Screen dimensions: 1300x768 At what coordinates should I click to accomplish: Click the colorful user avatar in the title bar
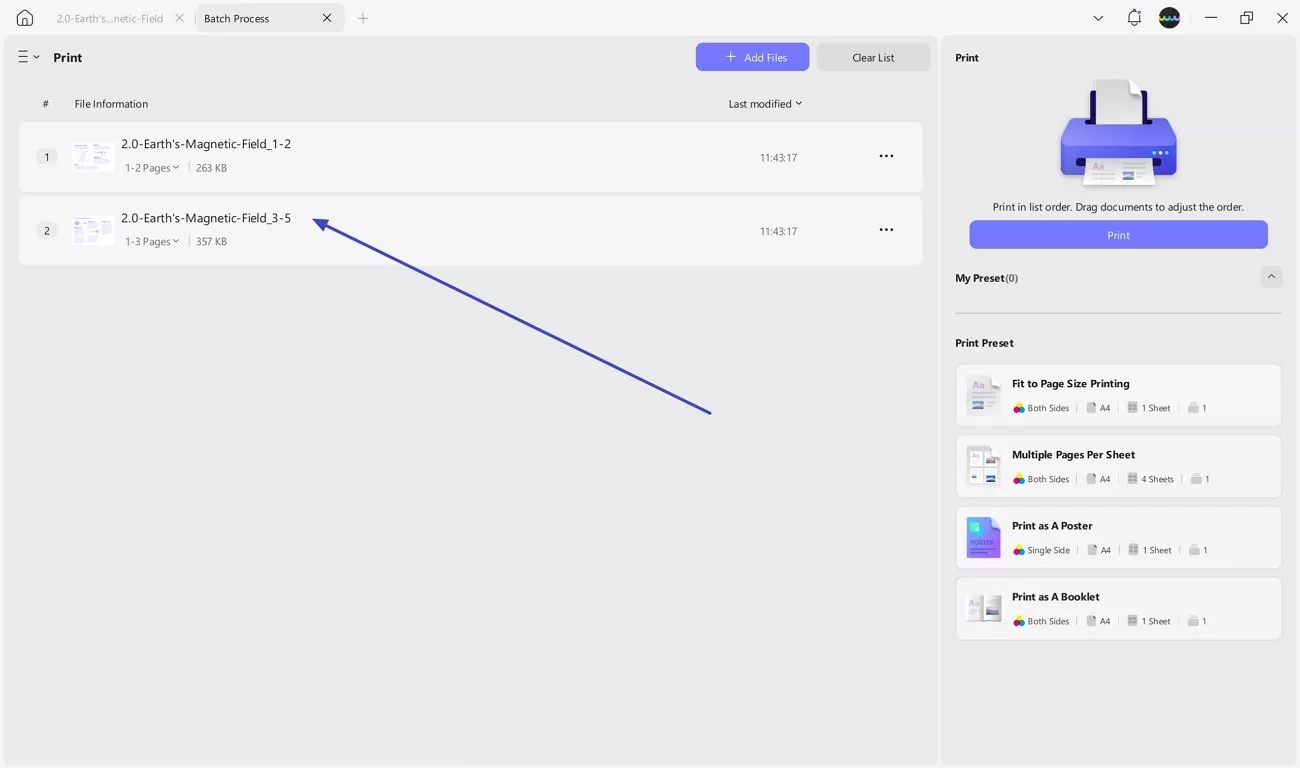pyautogui.click(x=1169, y=17)
